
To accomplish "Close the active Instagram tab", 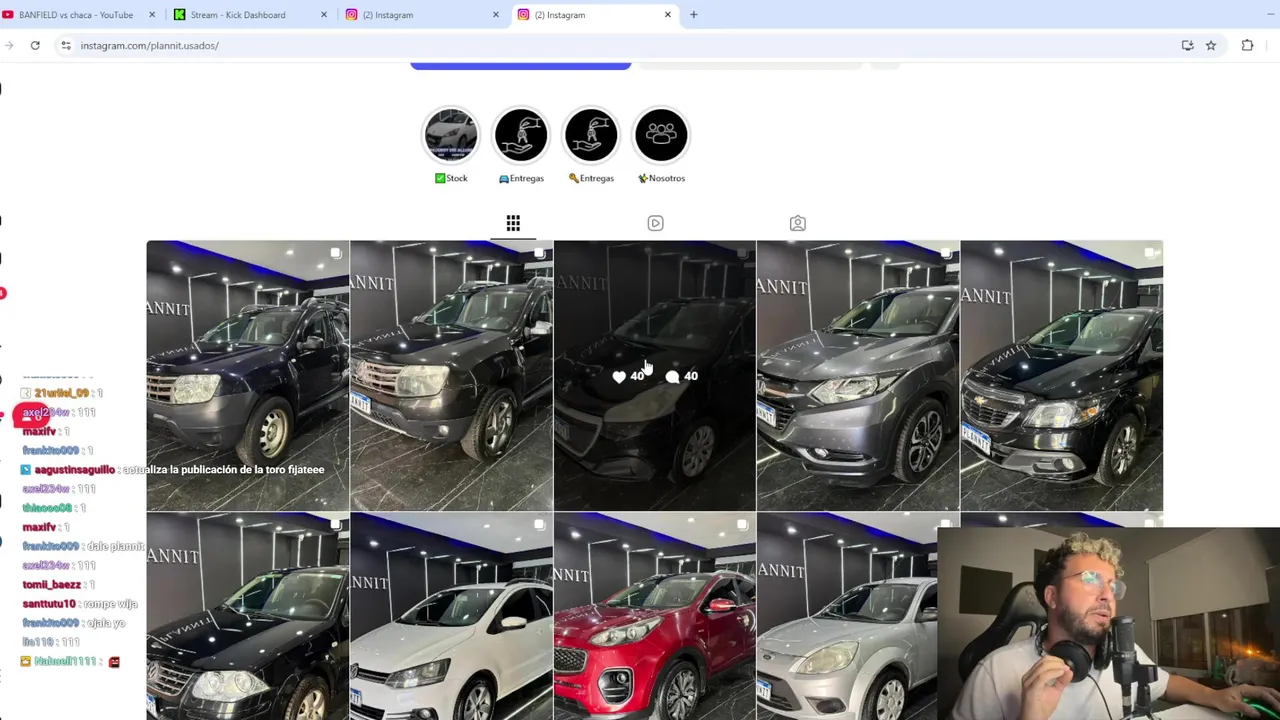I will coord(668,15).
